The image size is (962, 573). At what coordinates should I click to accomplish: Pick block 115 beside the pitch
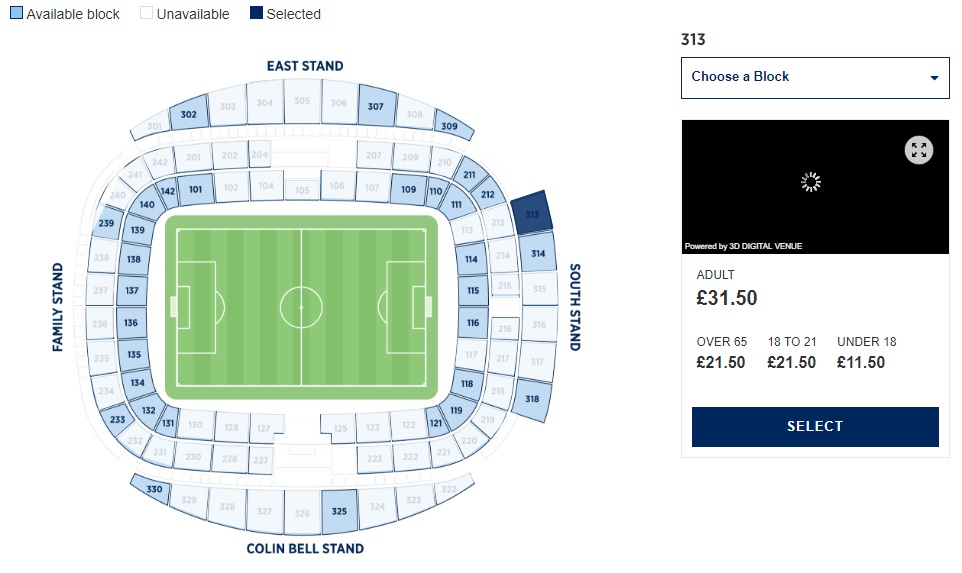[x=472, y=291]
